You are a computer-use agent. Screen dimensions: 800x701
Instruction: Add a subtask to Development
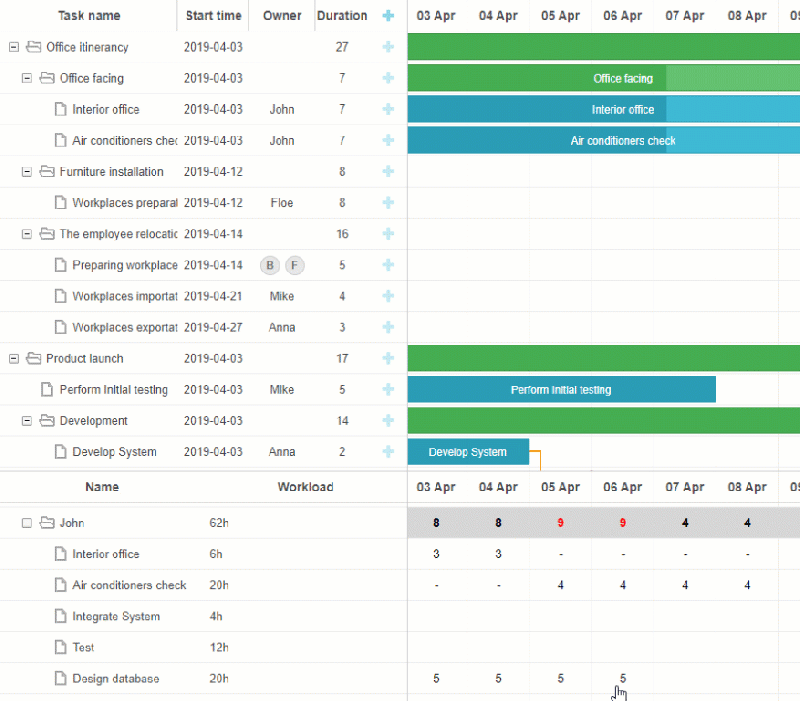coord(388,420)
